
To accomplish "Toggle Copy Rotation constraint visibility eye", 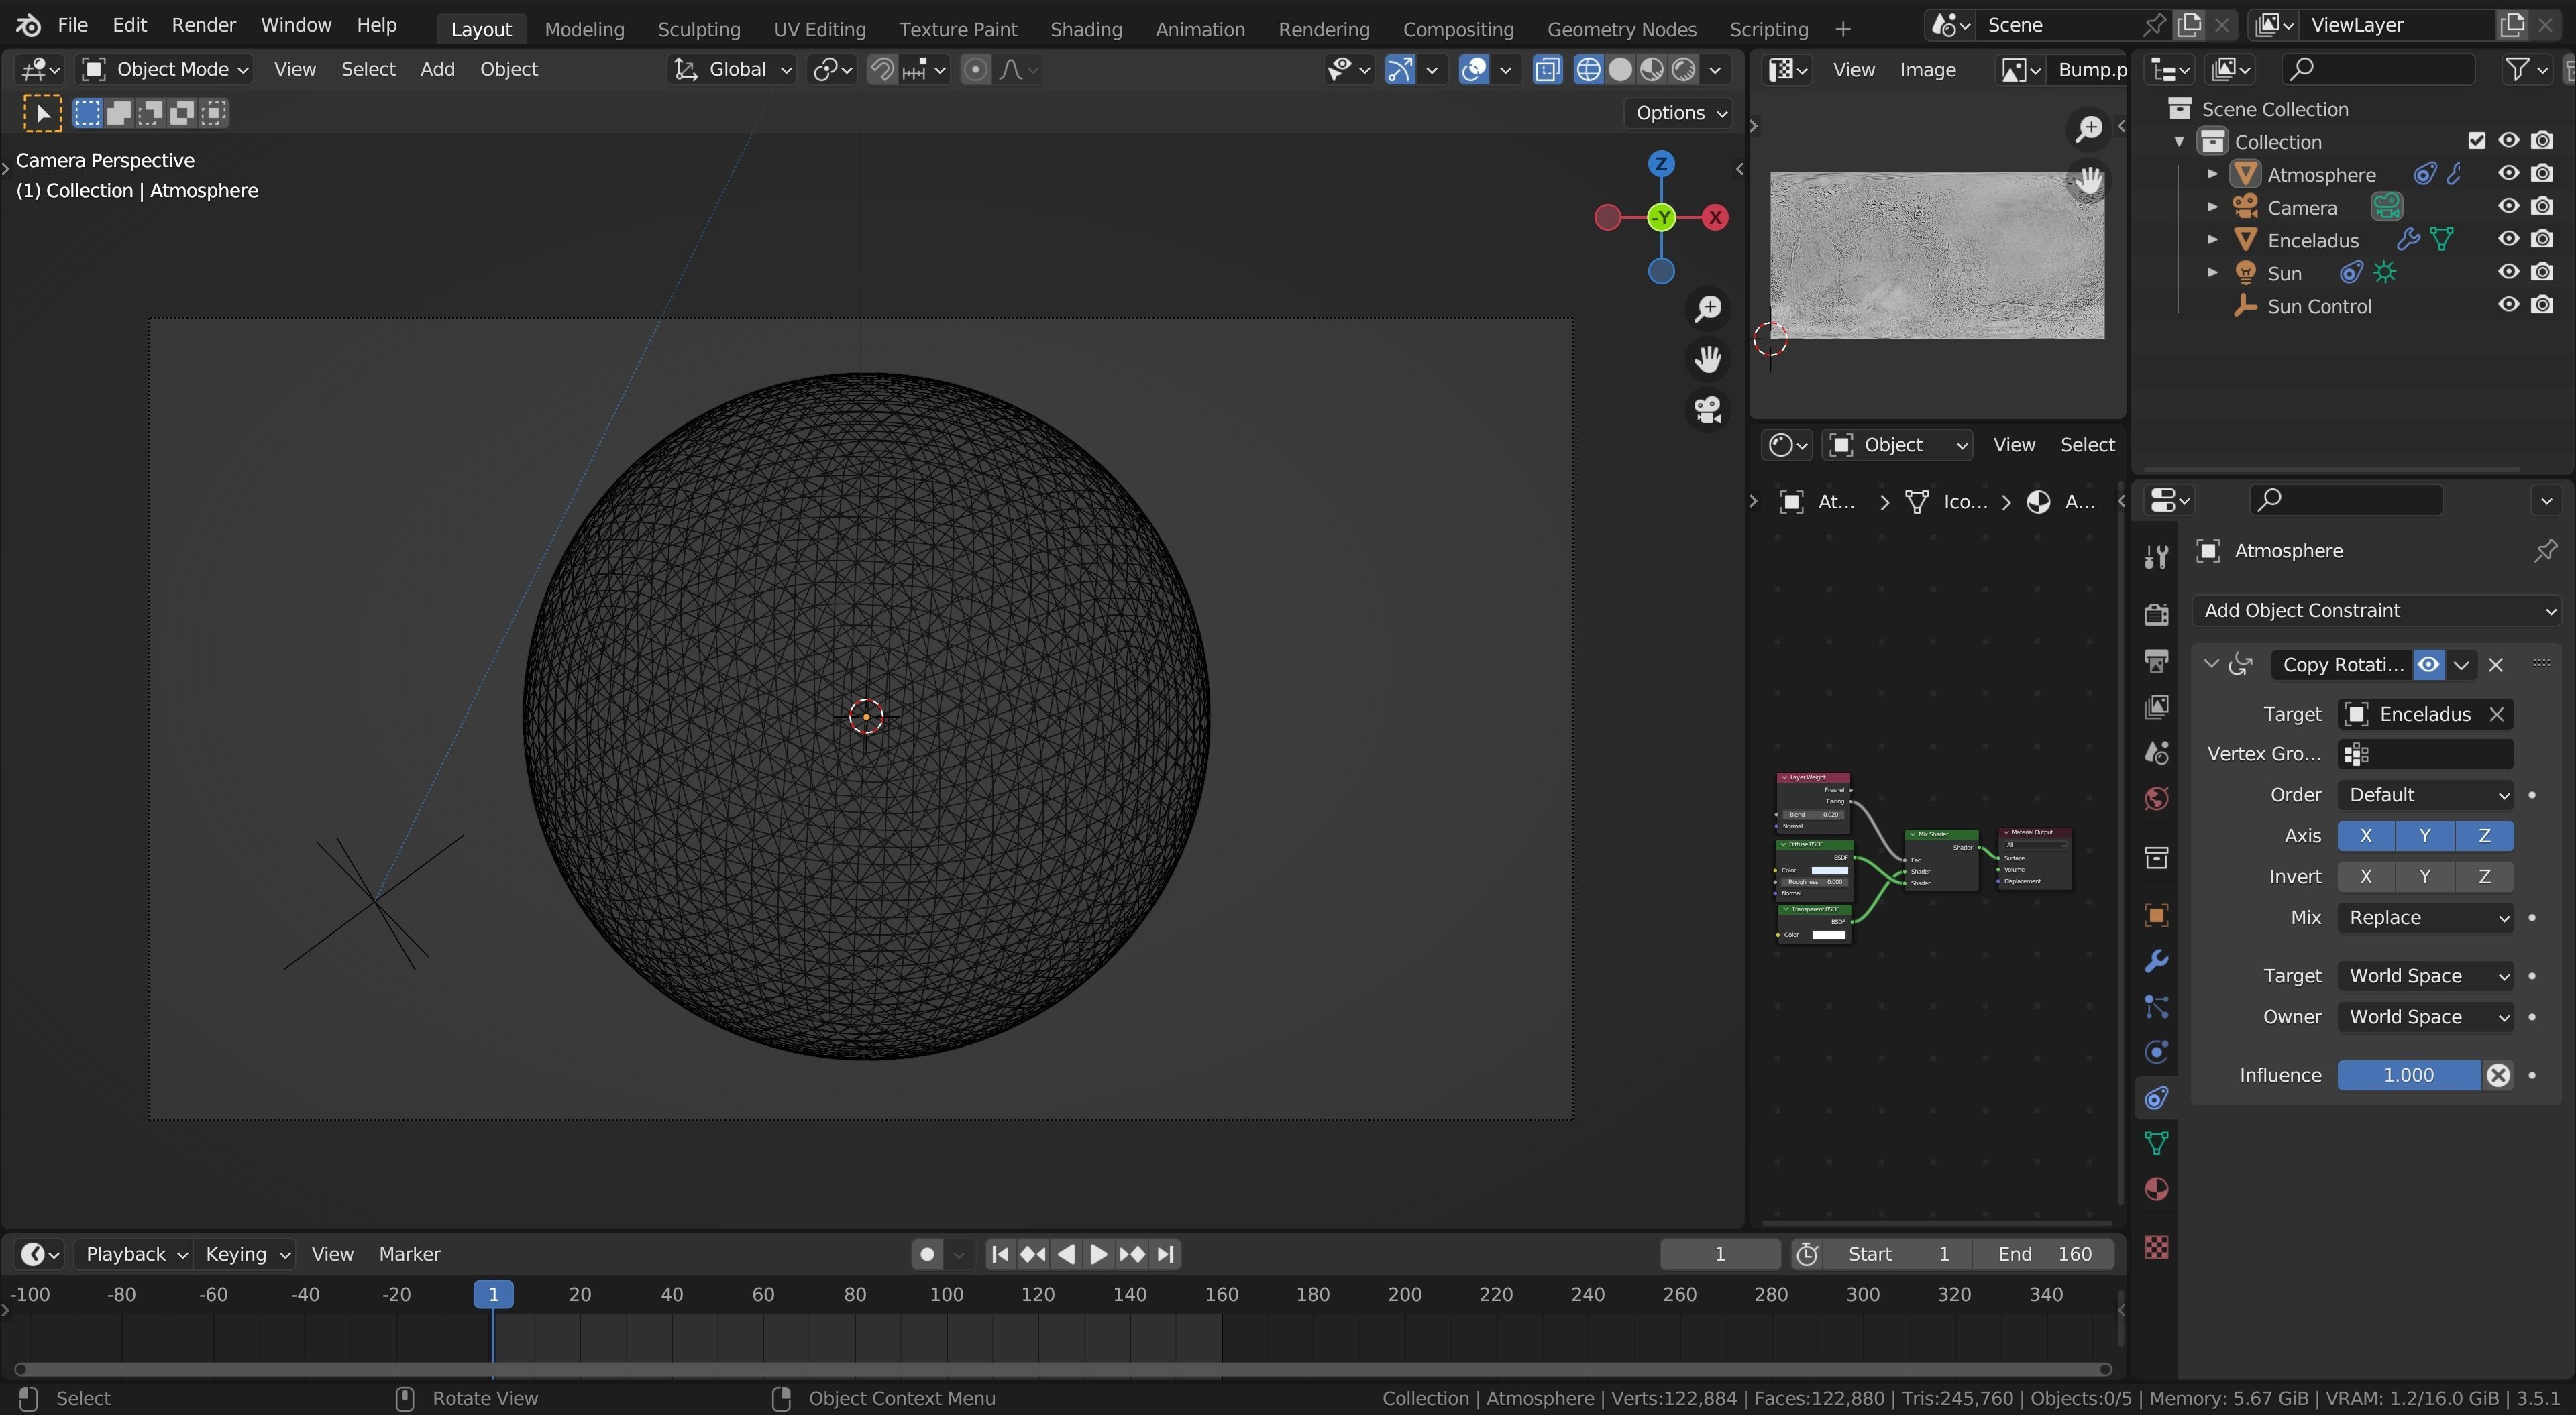I will tap(2428, 665).
